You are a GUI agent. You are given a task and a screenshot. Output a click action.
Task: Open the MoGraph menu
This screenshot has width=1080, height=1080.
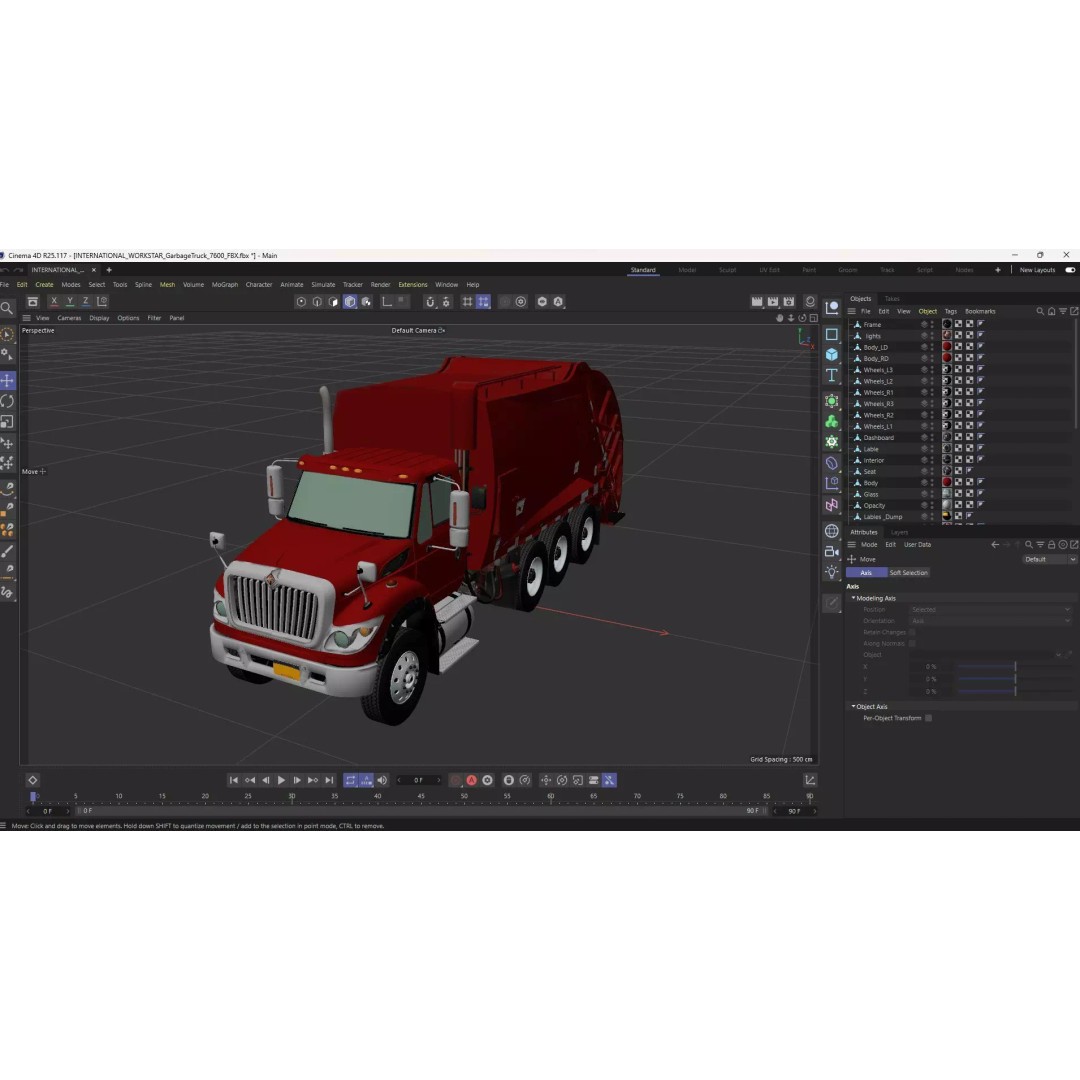click(225, 284)
